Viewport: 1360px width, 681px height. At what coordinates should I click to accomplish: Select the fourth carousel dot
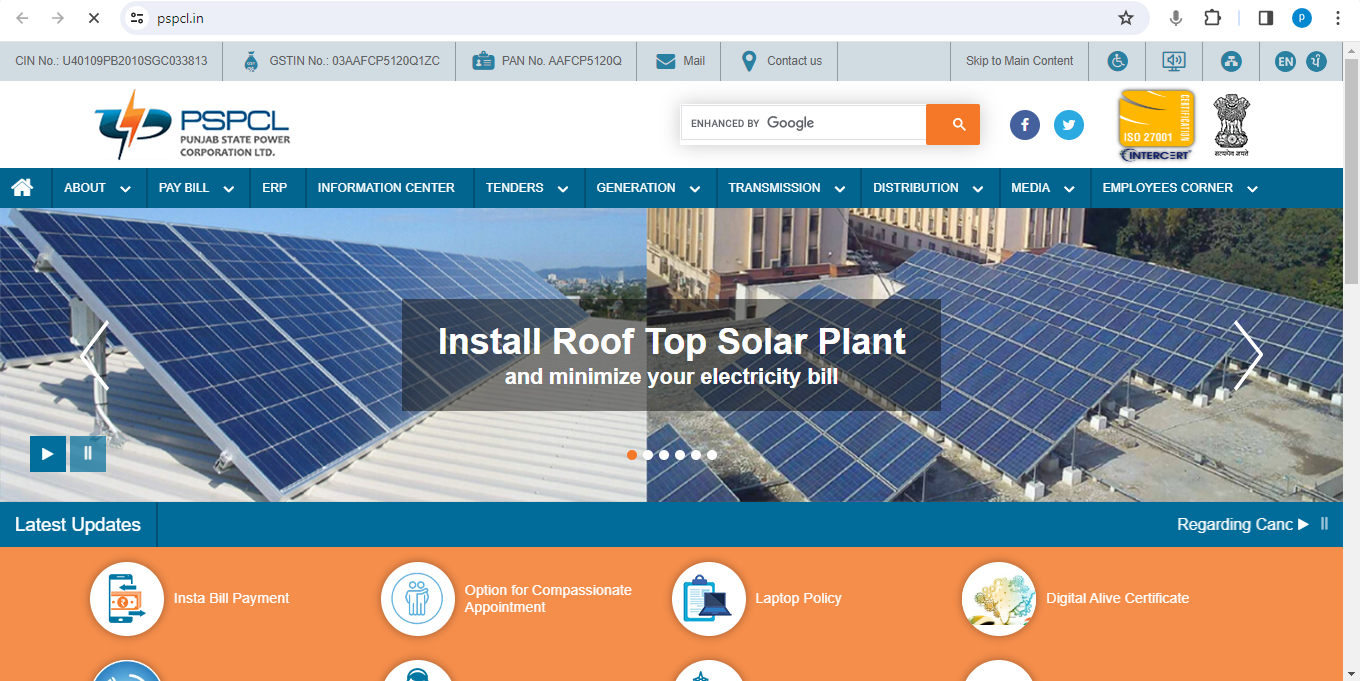click(x=680, y=454)
